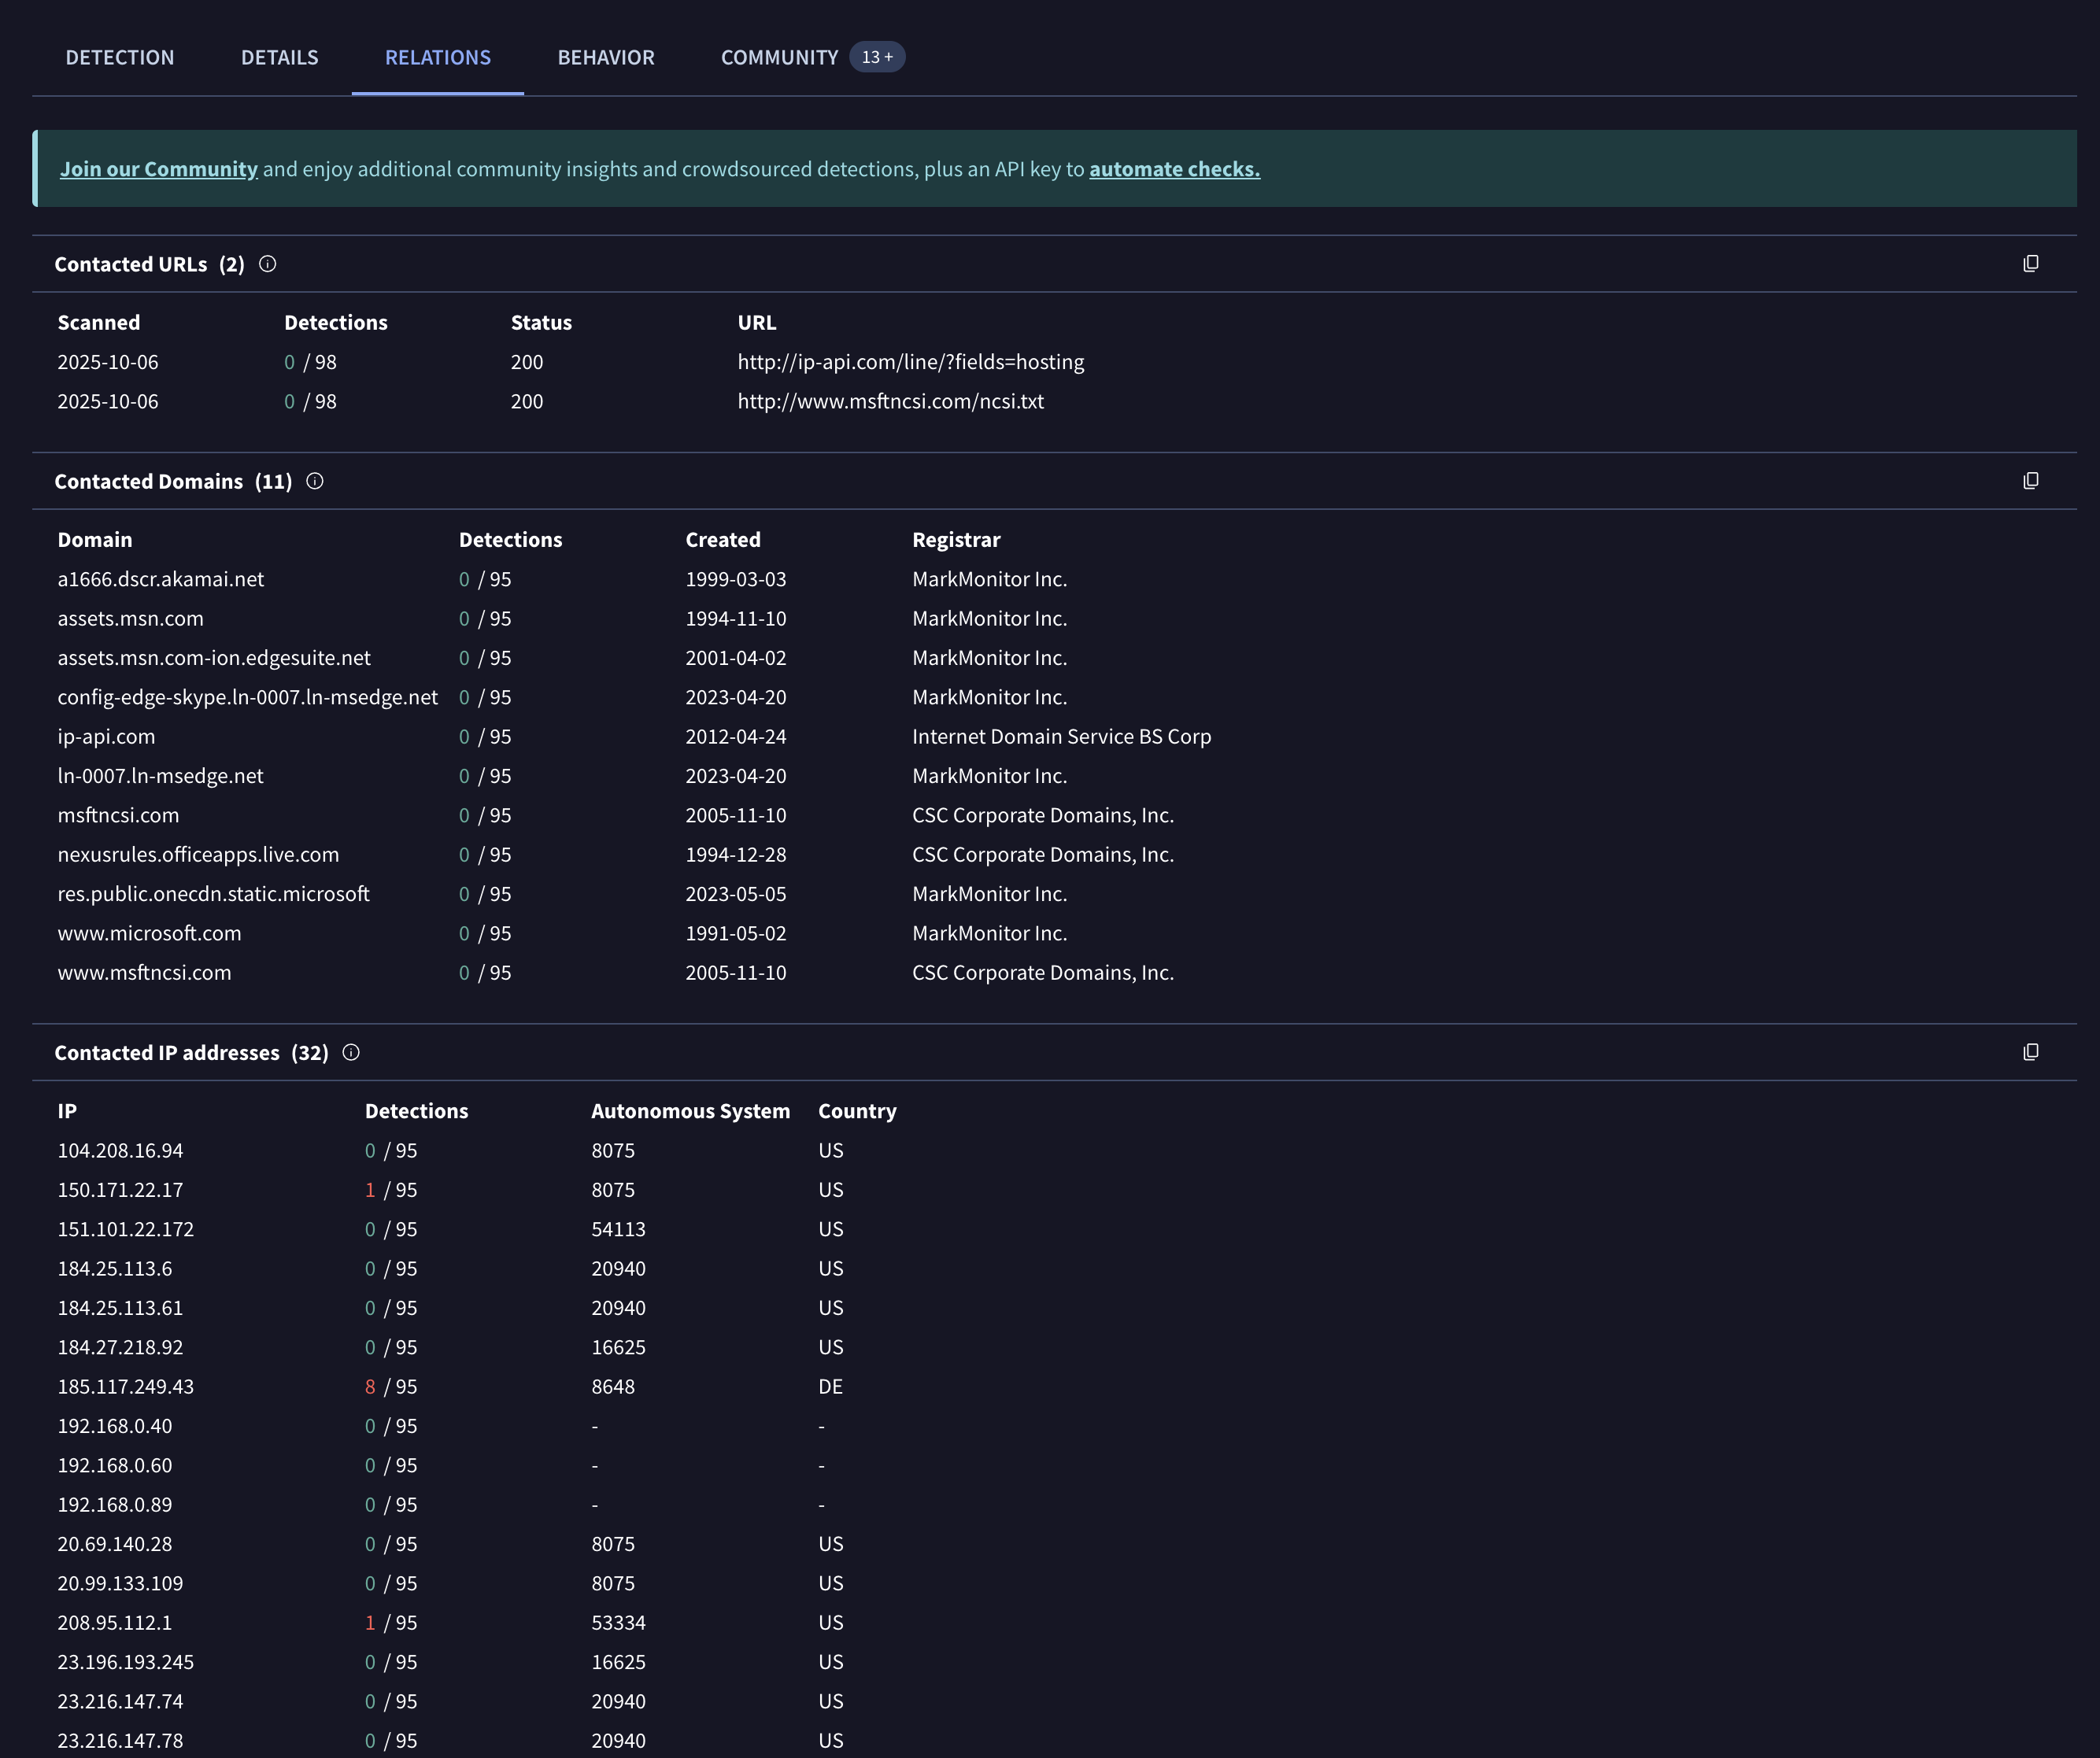Open the Community tab

(779, 58)
